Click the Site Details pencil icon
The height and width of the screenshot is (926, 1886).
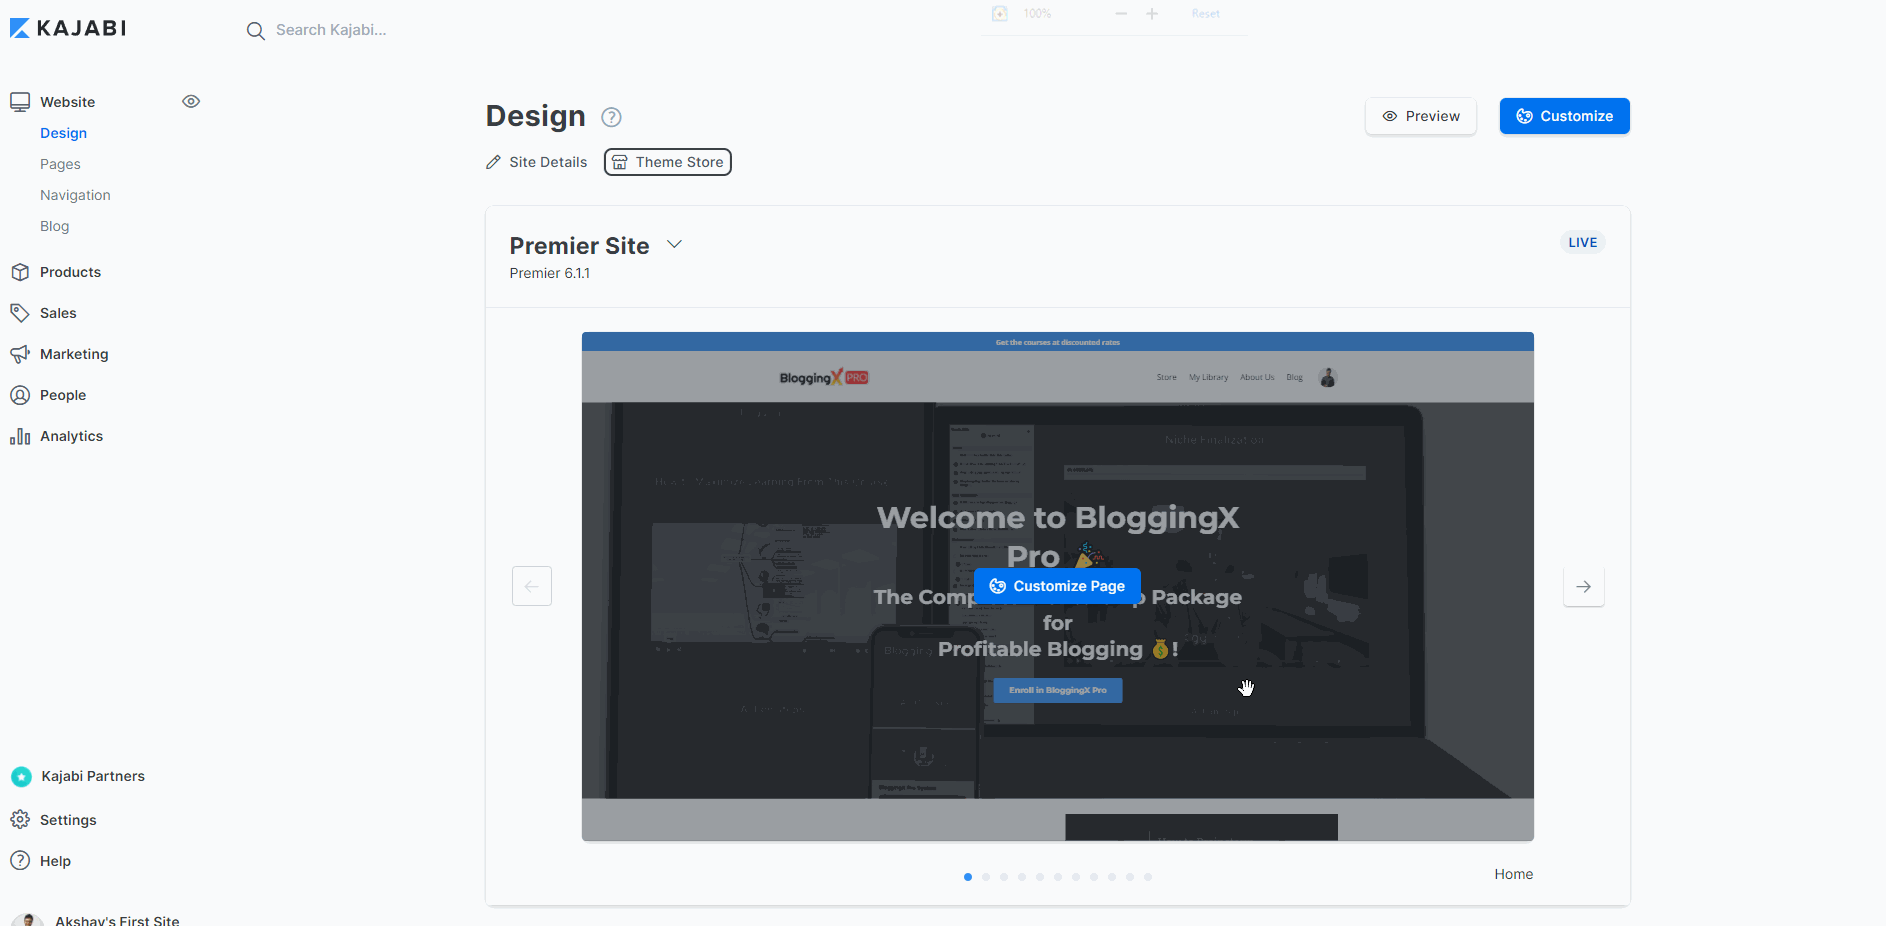[x=493, y=162]
